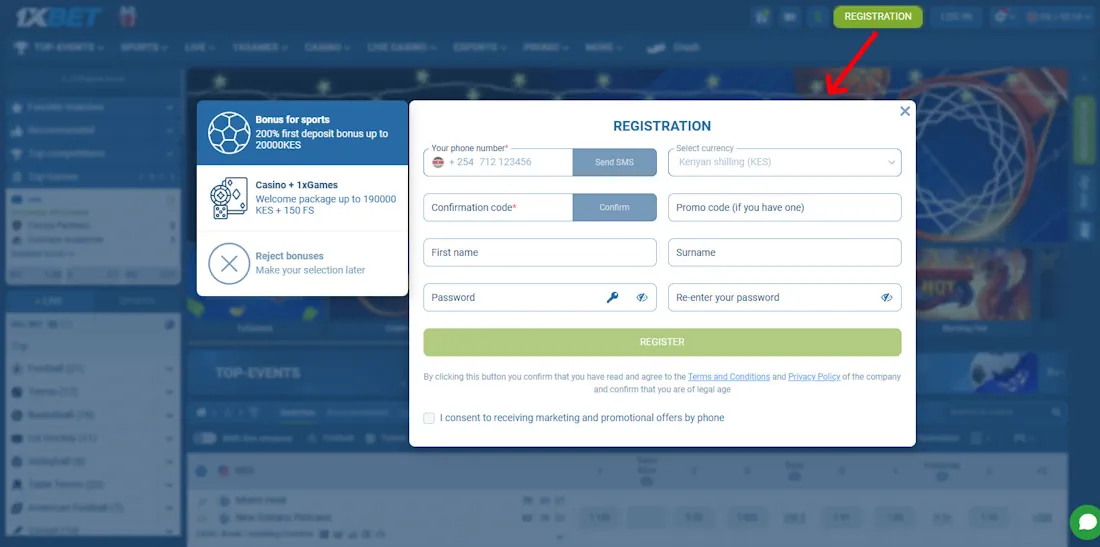Click the casino cards and chips icon
1100x547 pixels.
point(229,198)
